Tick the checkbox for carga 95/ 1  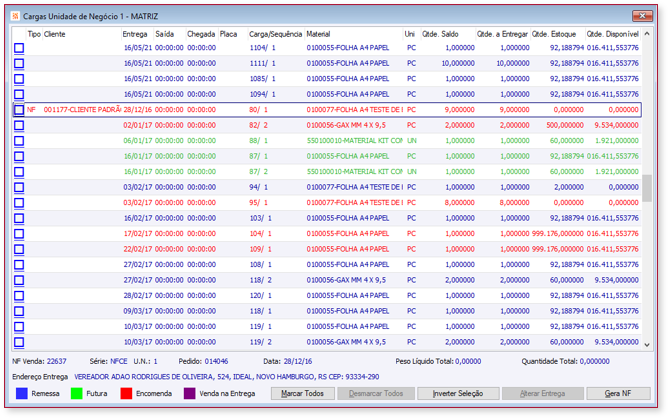[x=19, y=203]
